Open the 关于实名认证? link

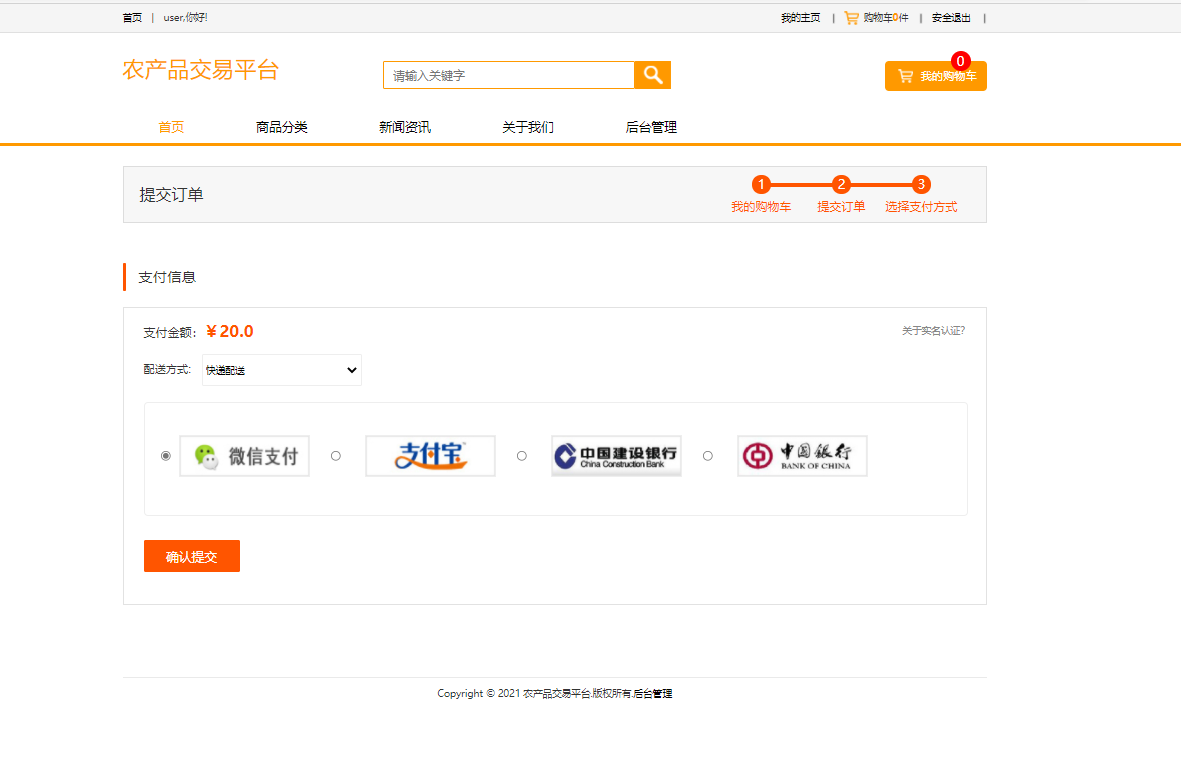(933, 331)
